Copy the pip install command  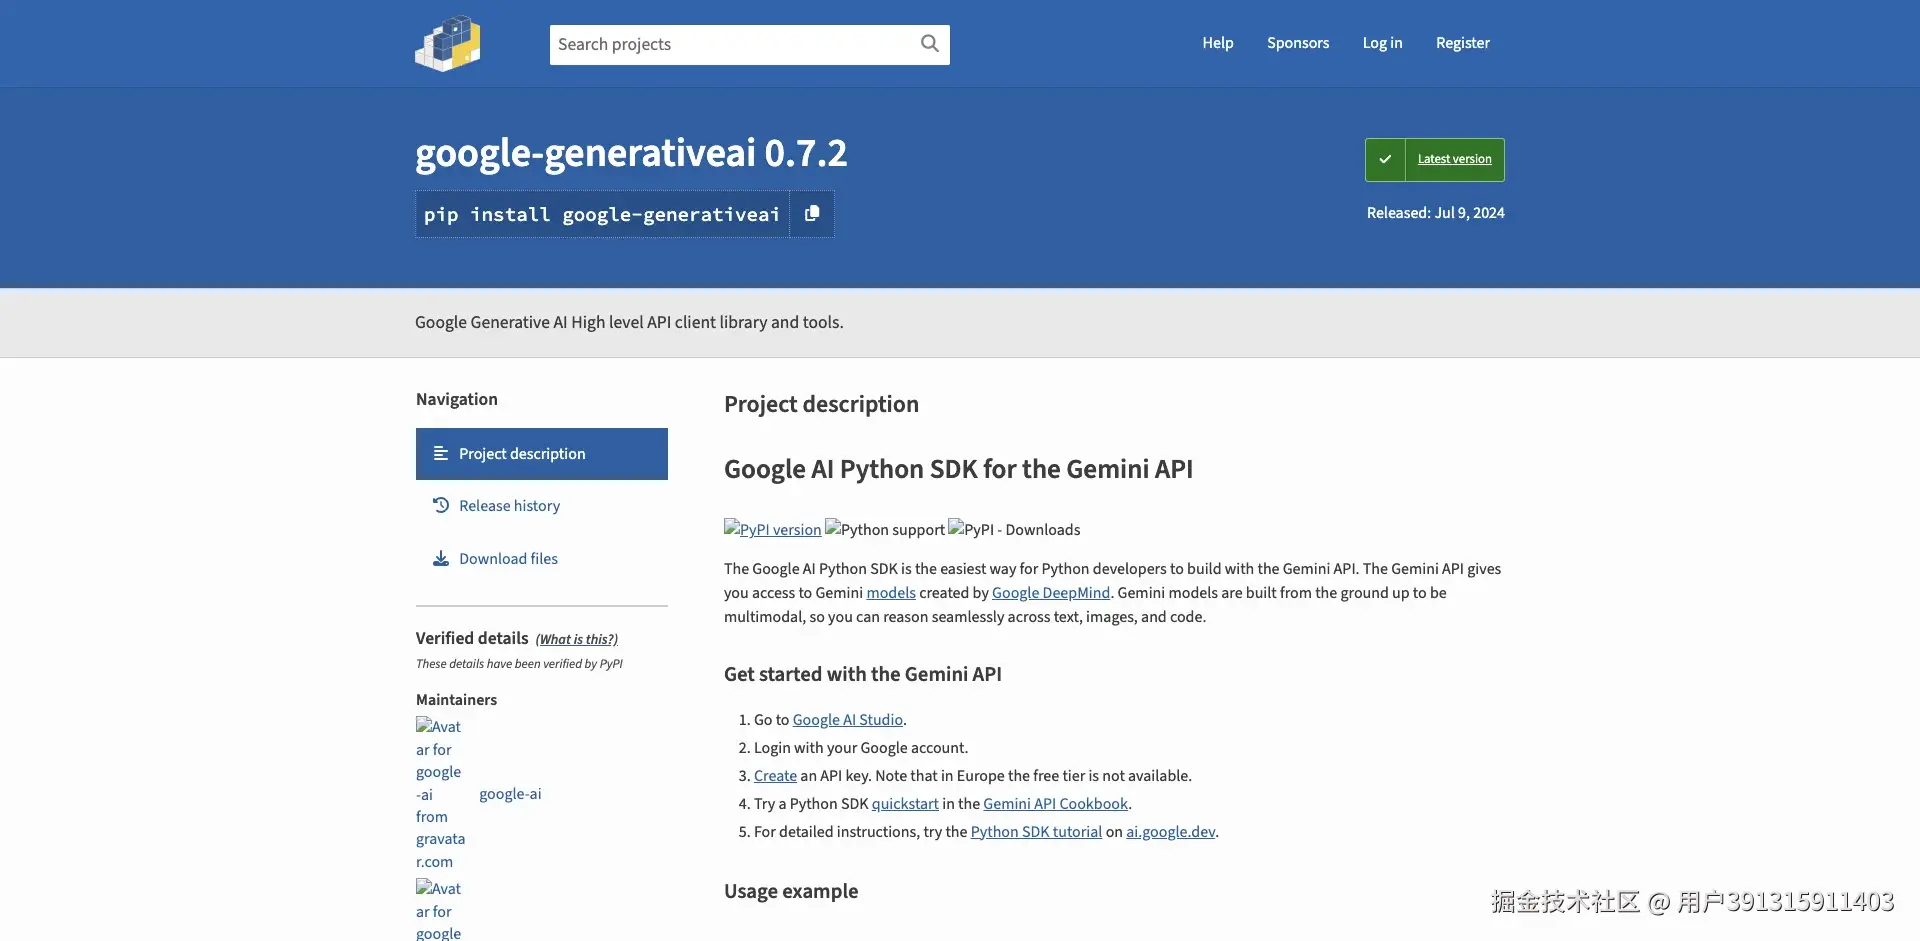point(812,213)
